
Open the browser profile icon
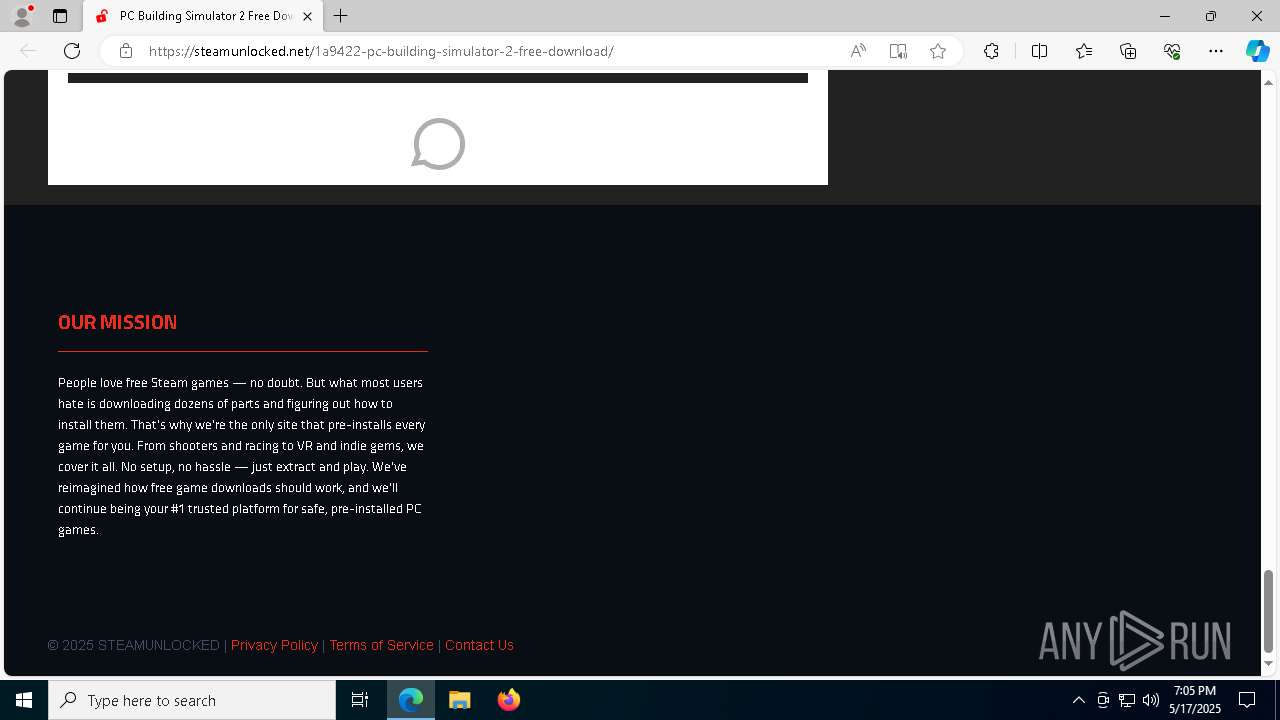tap(22, 16)
